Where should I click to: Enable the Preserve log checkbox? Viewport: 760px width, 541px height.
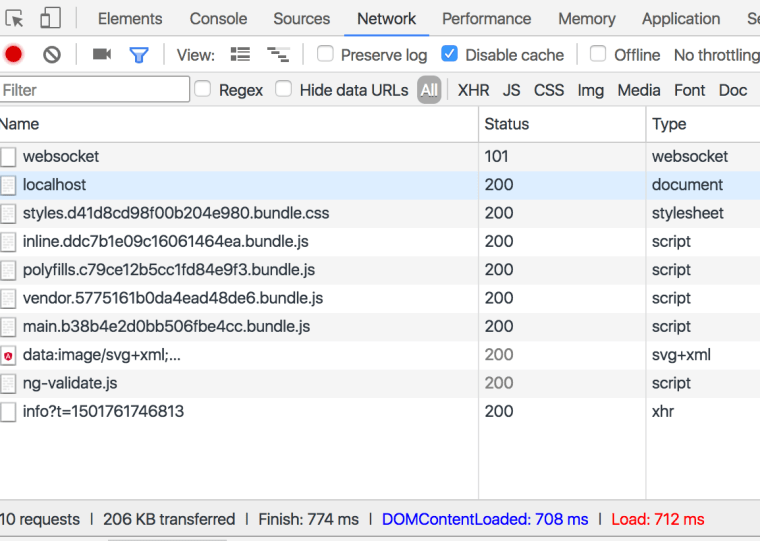[326, 54]
